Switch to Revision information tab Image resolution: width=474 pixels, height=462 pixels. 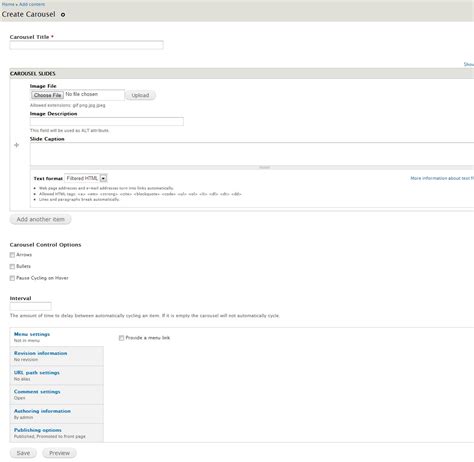coord(57,356)
